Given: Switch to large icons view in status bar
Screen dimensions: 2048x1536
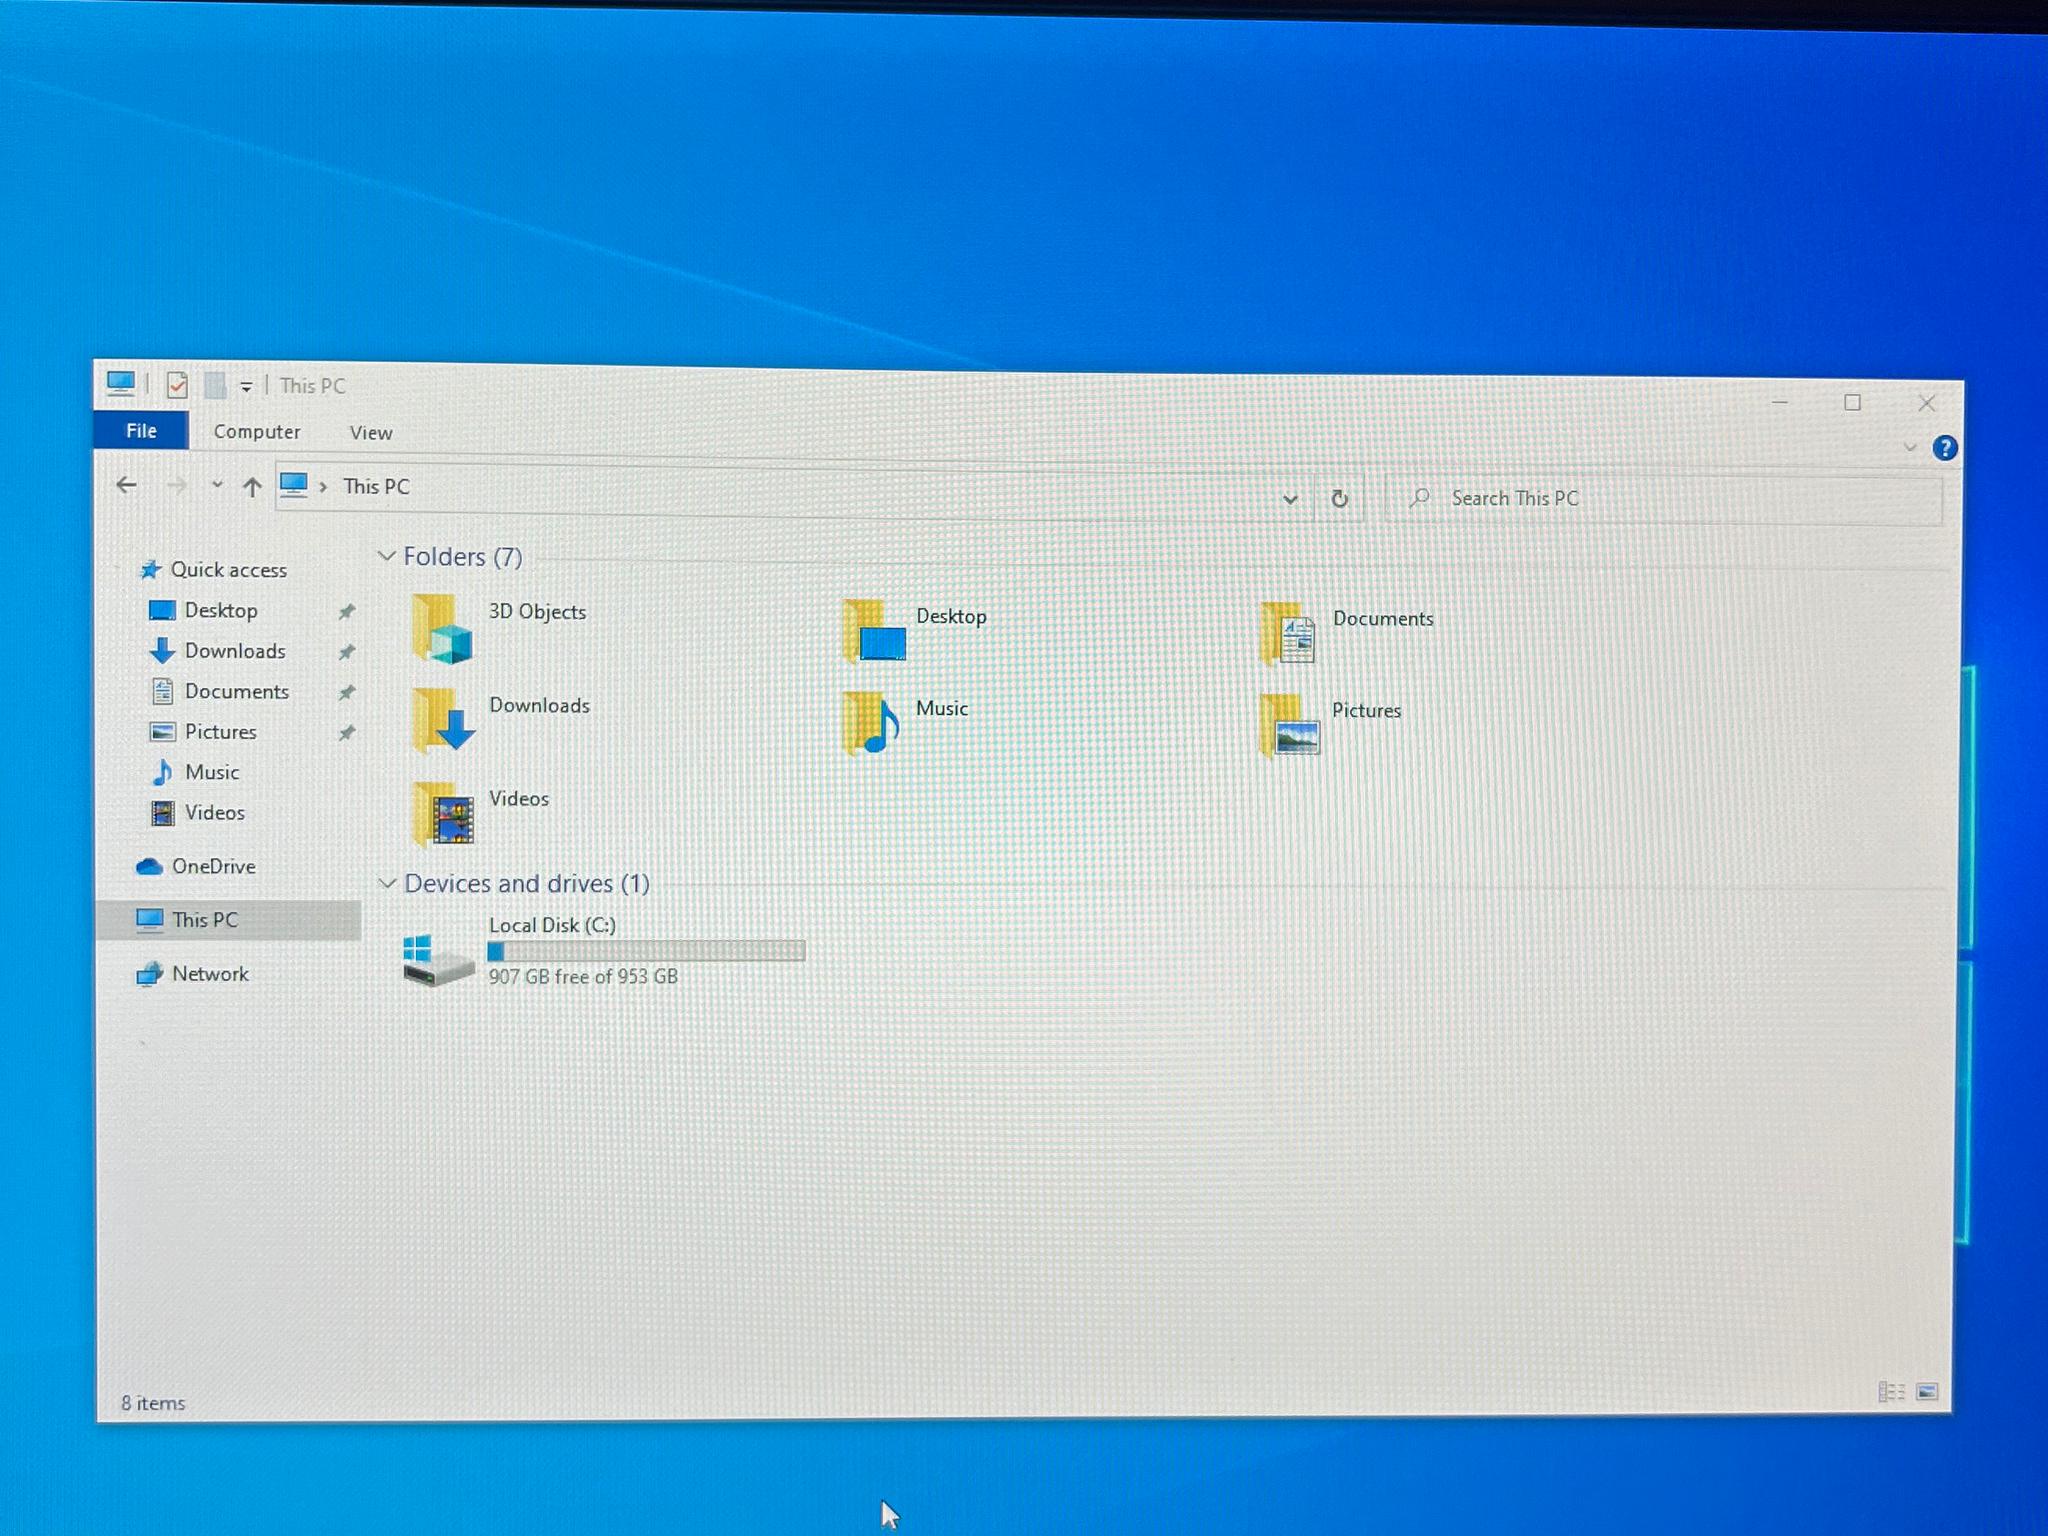Looking at the screenshot, I should (x=1927, y=1391).
